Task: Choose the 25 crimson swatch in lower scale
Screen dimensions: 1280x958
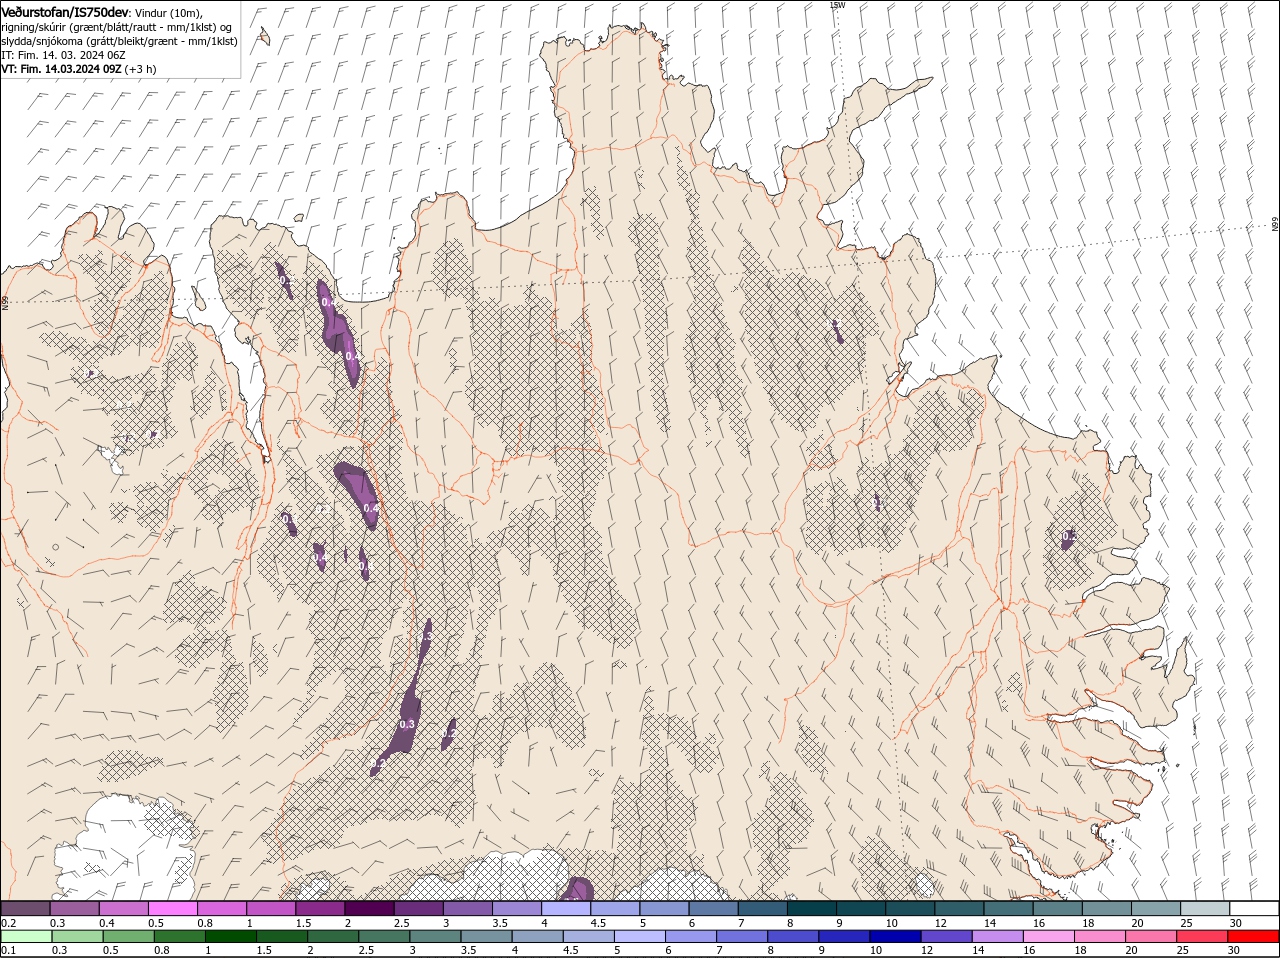Action: tap(1201, 936)
